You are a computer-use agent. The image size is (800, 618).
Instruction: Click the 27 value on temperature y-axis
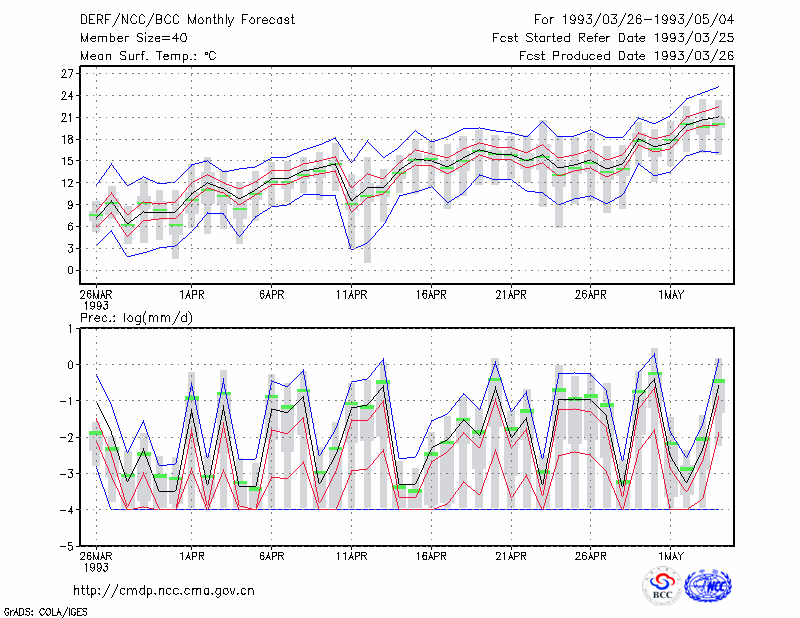tap(67, 74)
